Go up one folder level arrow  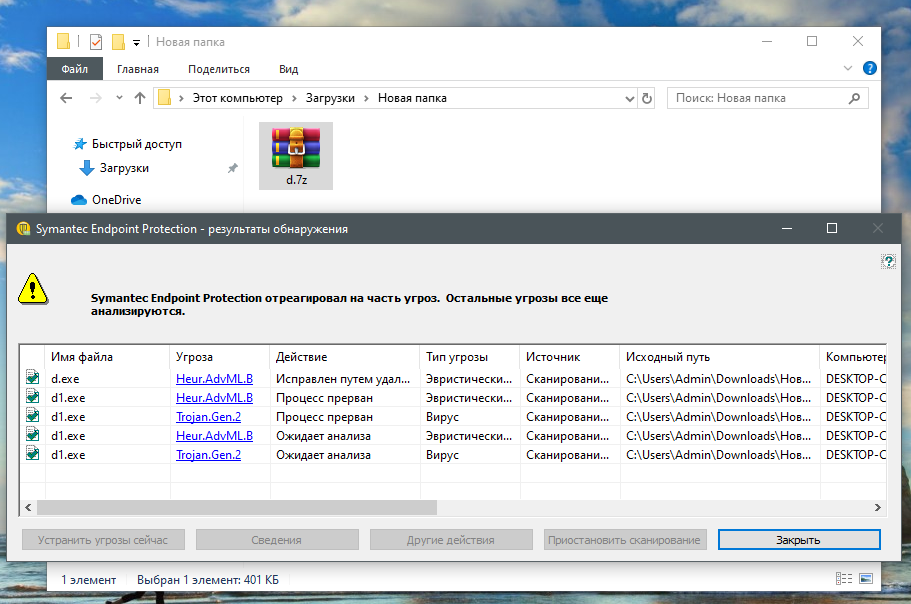click(x=139, y=98)
